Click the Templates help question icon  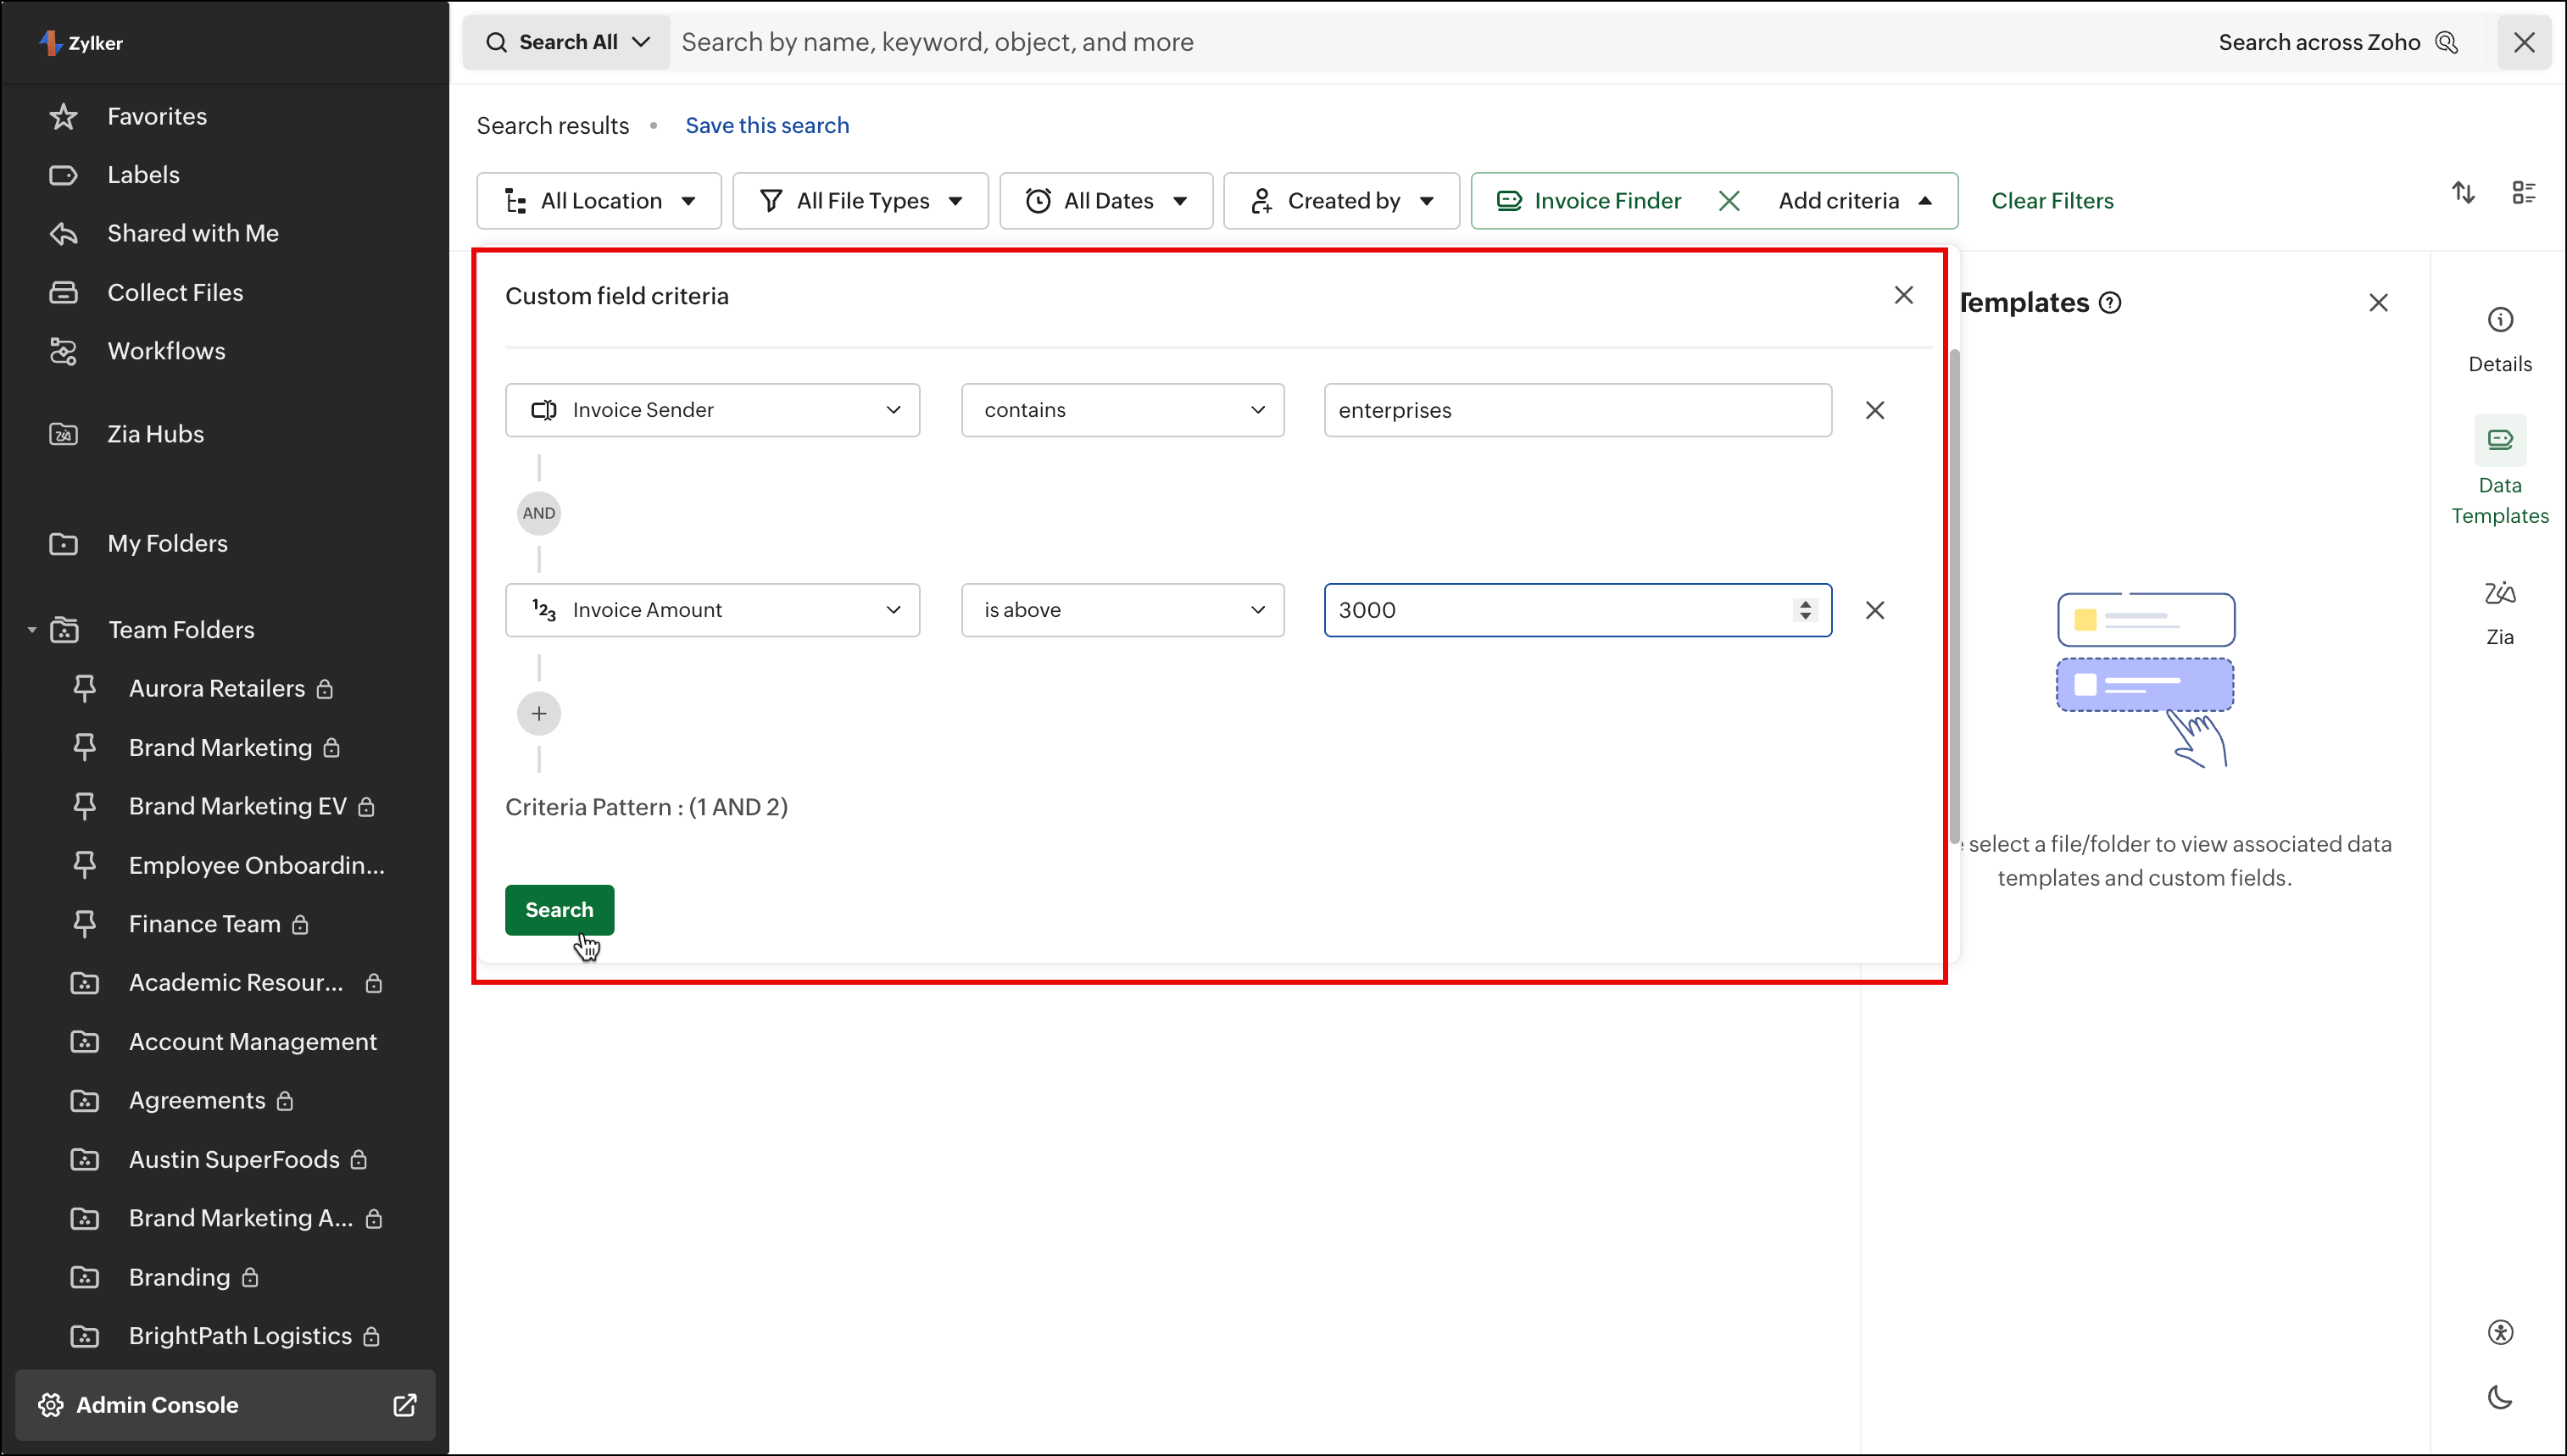[x=2110, y=303]
